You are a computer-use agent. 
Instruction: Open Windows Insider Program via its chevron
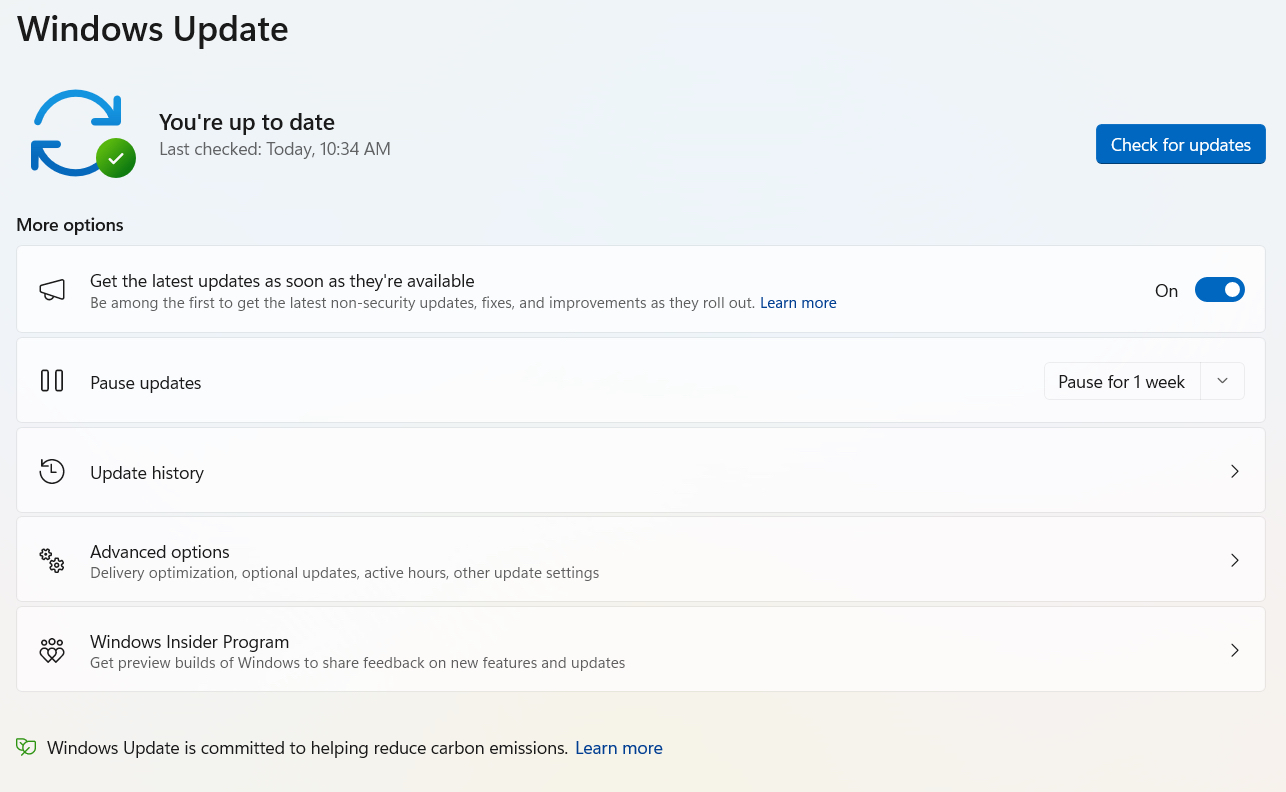point(1235,650)
